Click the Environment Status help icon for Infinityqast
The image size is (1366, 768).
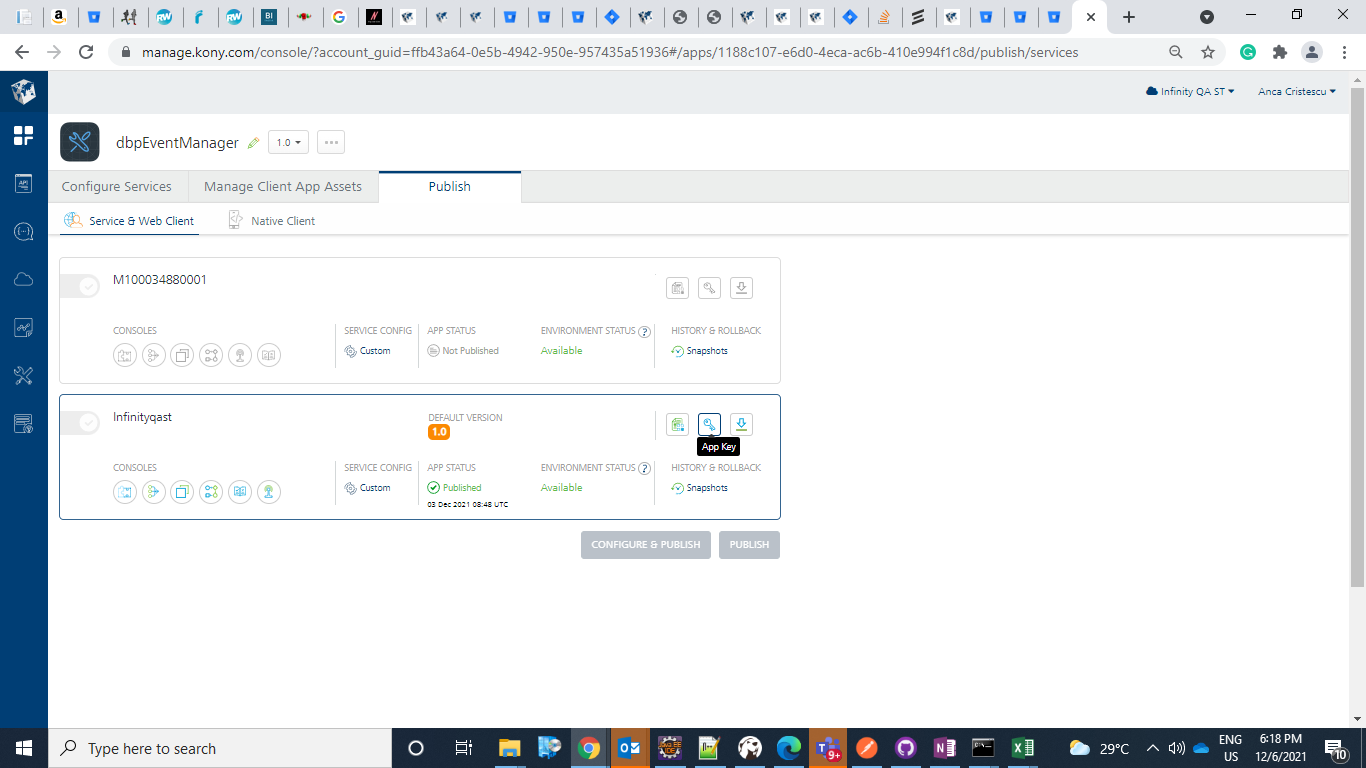pos(645,468)
